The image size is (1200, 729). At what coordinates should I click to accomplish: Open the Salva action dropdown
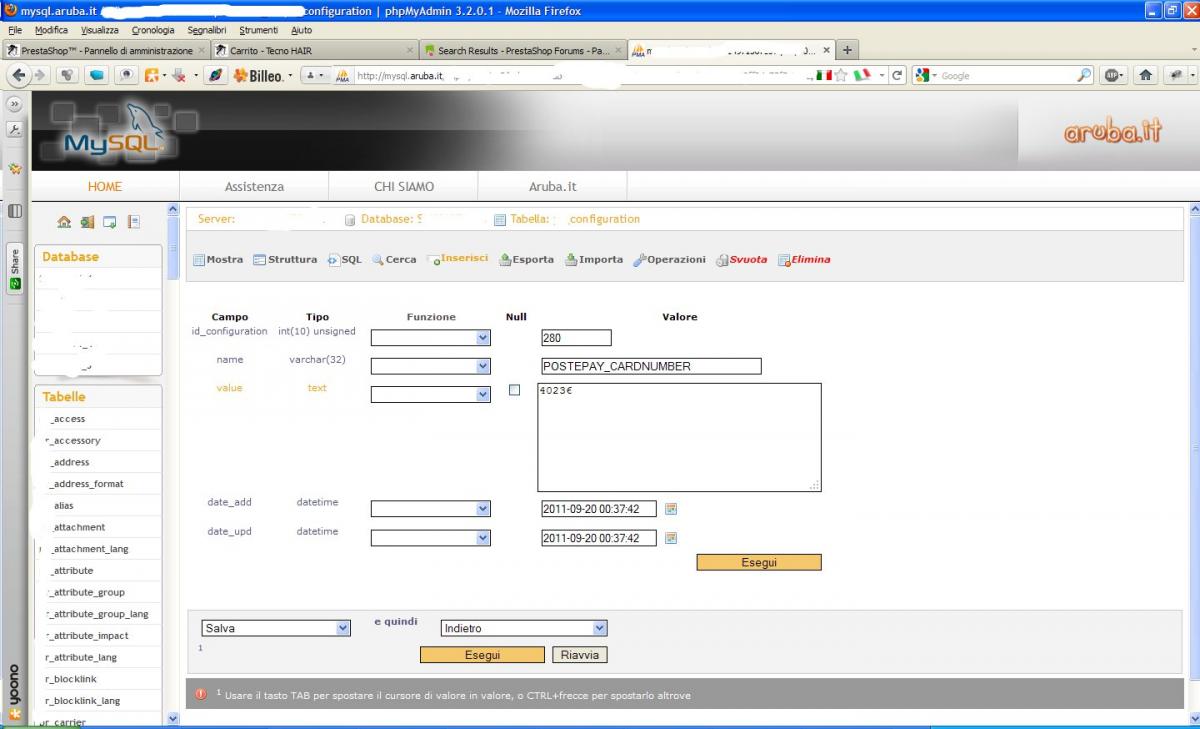pos(276,628)
